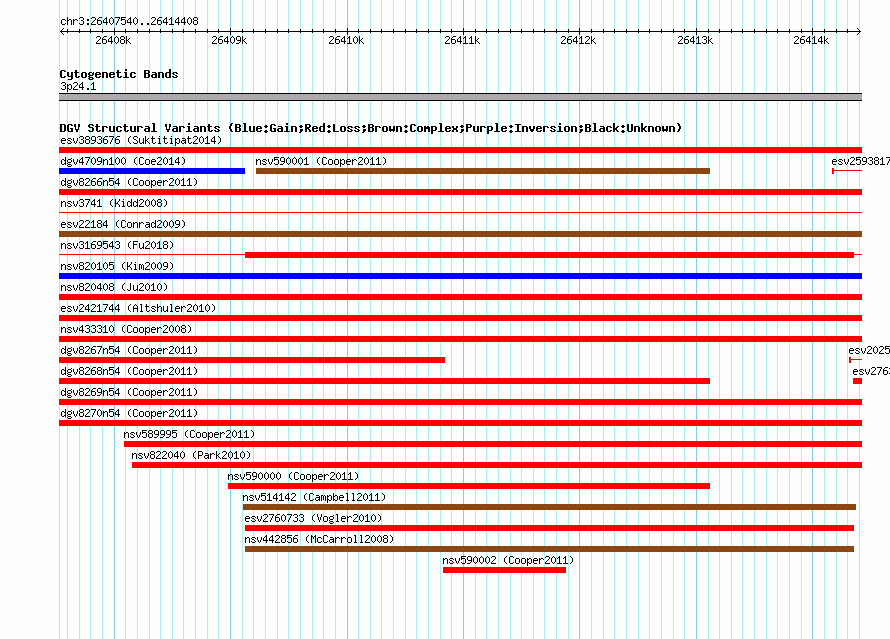890x639 pixels.
Task: Click the nsv822040 (Park2010) label
Action: tap(191, 455)
